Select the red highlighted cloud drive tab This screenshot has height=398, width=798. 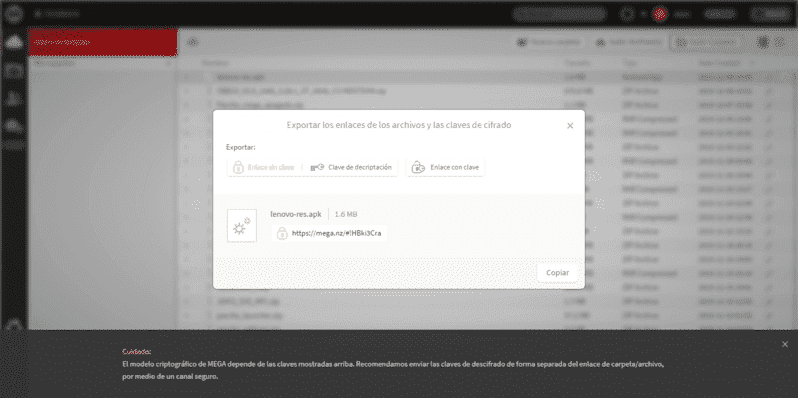click(x=103, y=43)
